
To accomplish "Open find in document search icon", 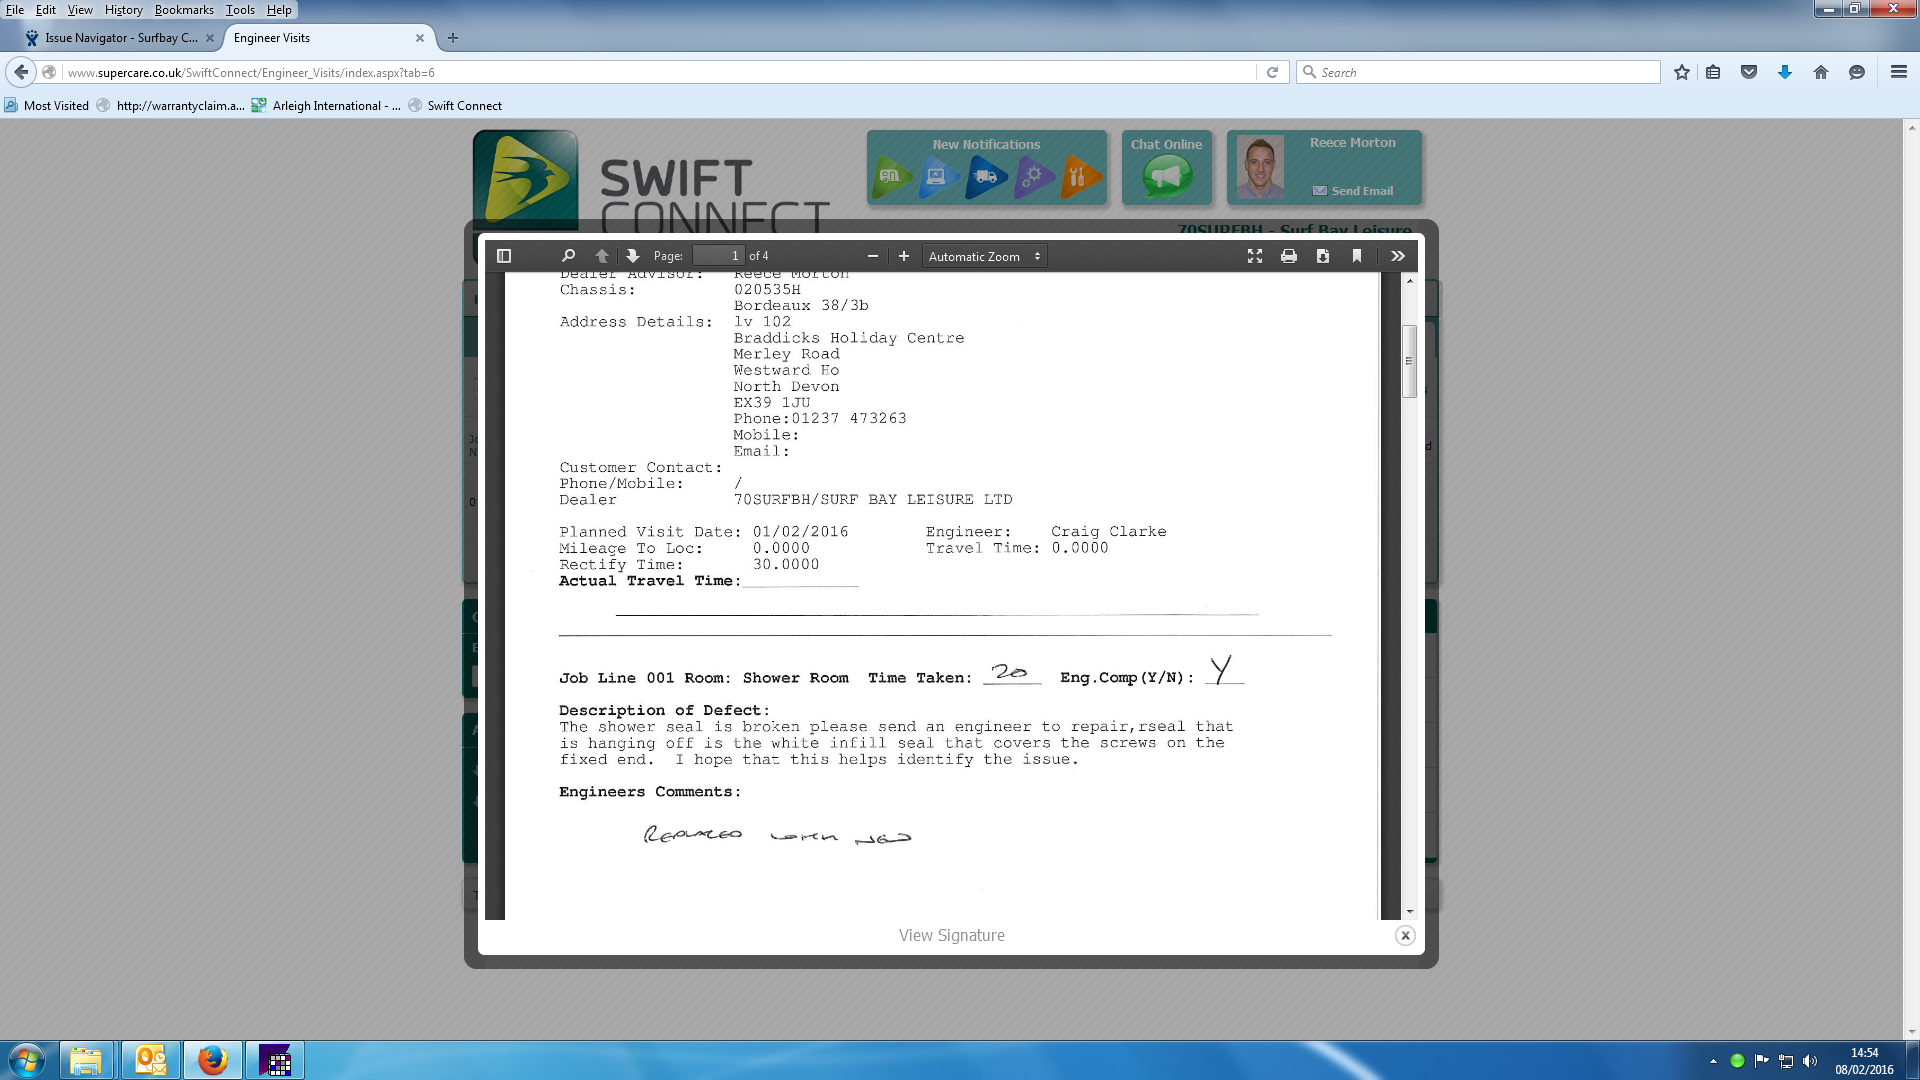I will click(x=568, y=256).
